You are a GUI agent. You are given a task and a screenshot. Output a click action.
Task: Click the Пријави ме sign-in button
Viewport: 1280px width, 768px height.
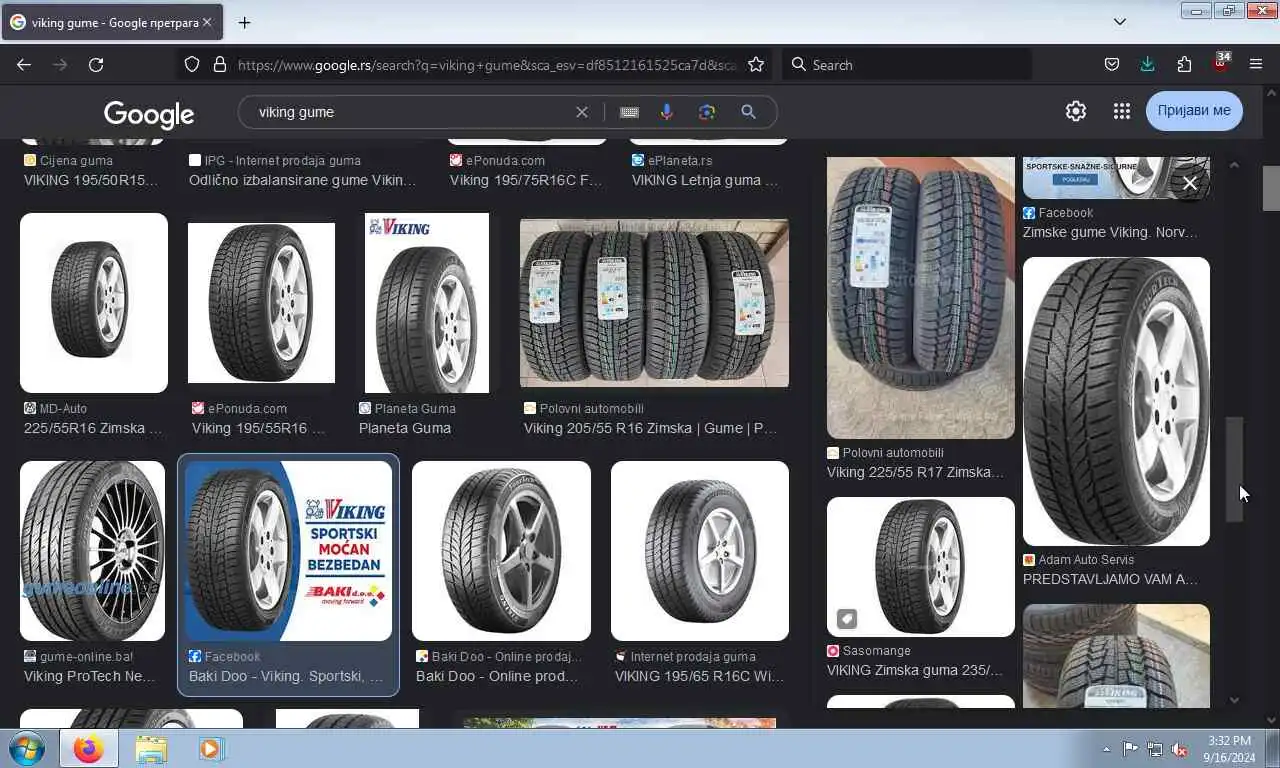click(x=1194, y=110)
